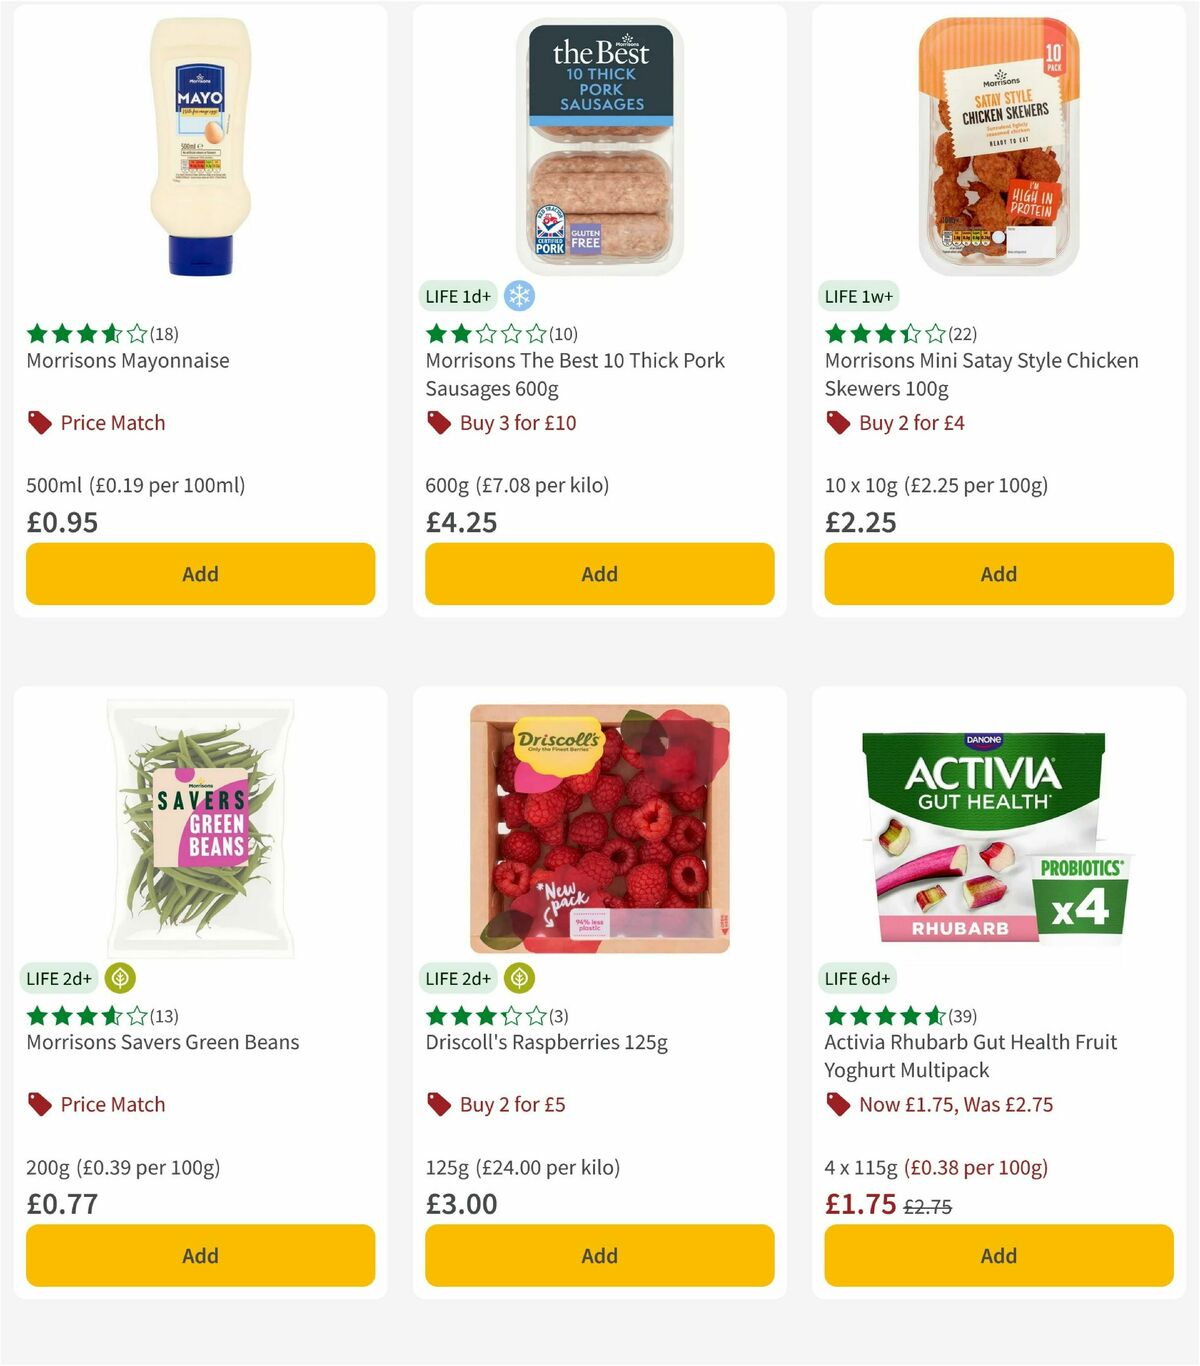
Task: Add Driscoll's Raspberries to the basket
Action: 599,1255
